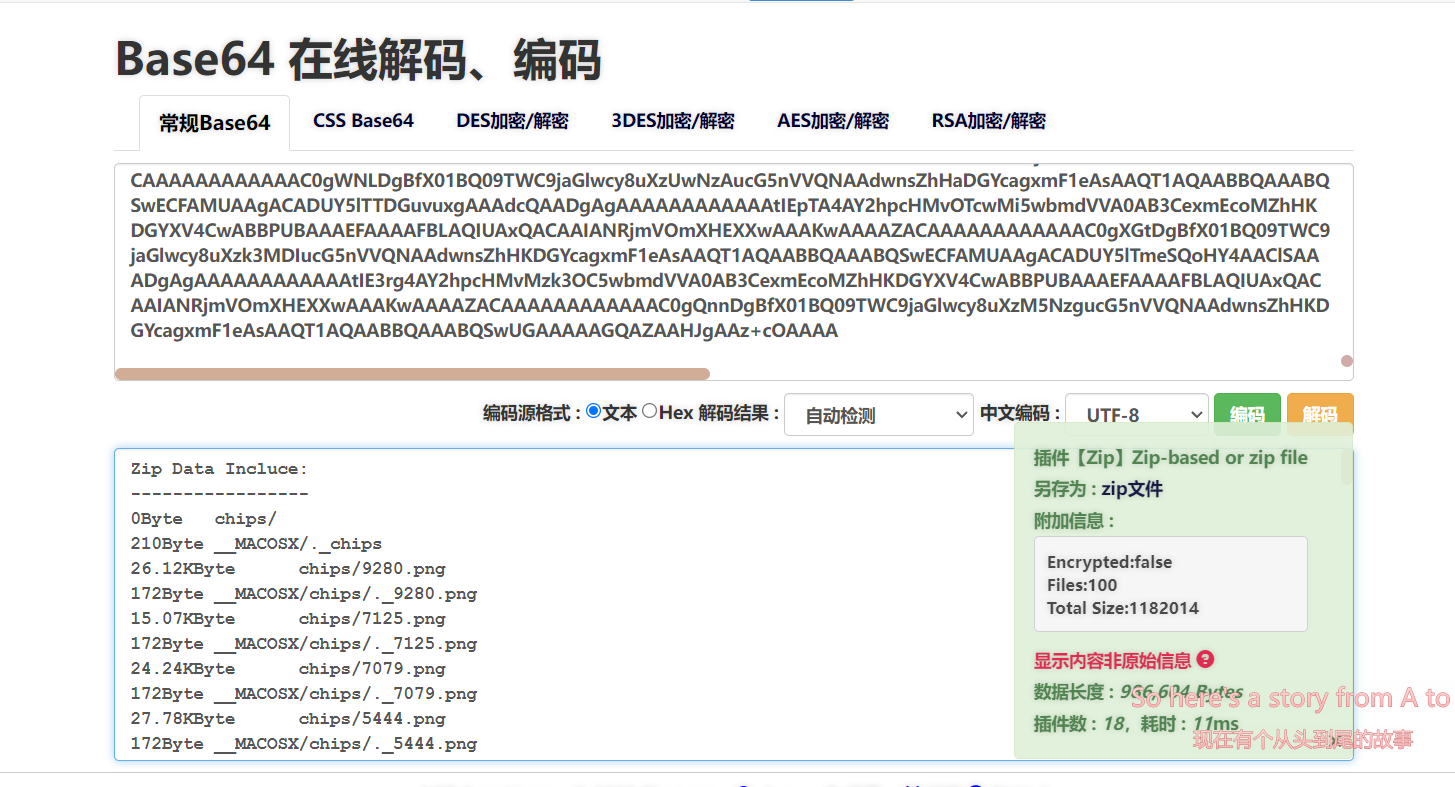
Task: Click the red 显示内容非原始信息 link
Action: (x=1114, y=660)
